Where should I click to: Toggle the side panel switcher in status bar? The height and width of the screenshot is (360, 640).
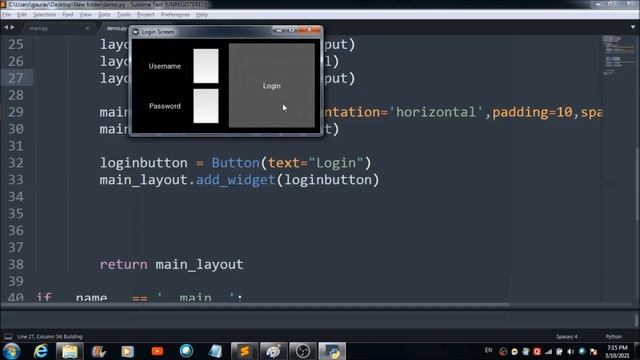(8, 337)
